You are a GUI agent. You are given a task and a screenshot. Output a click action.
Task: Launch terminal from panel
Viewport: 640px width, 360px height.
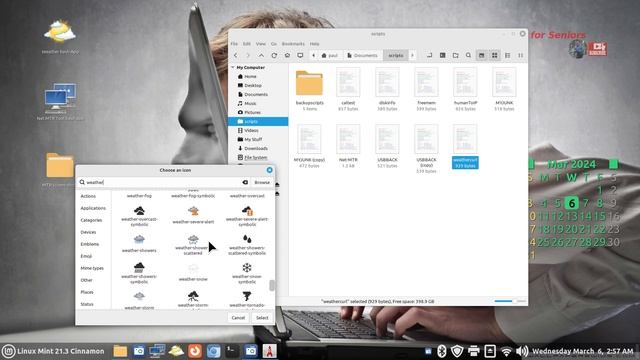232,351
